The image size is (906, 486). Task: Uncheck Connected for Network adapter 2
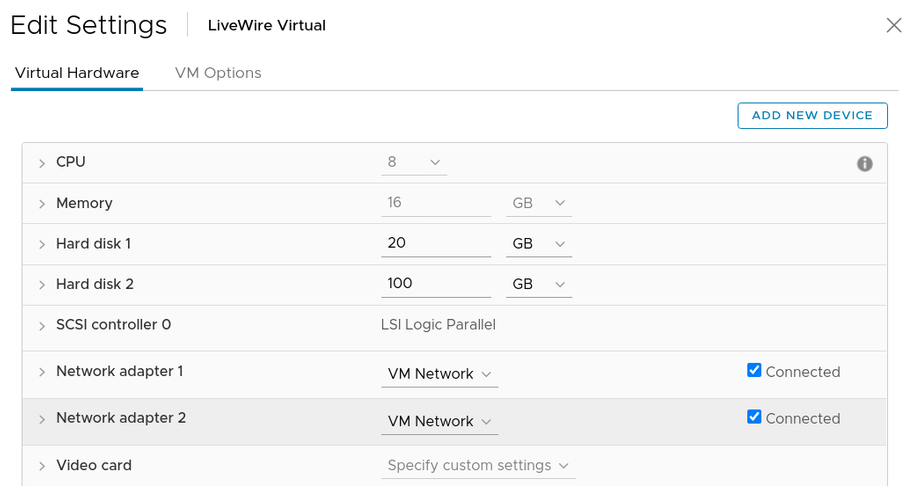coord(754,417)
